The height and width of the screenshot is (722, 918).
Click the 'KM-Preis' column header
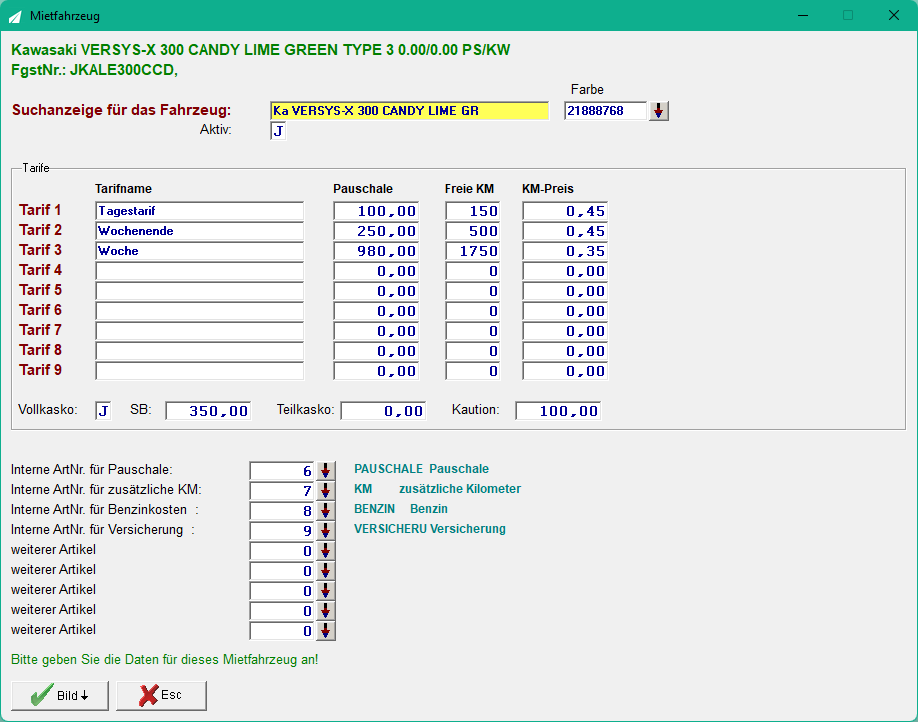click(x=548, y=189)
